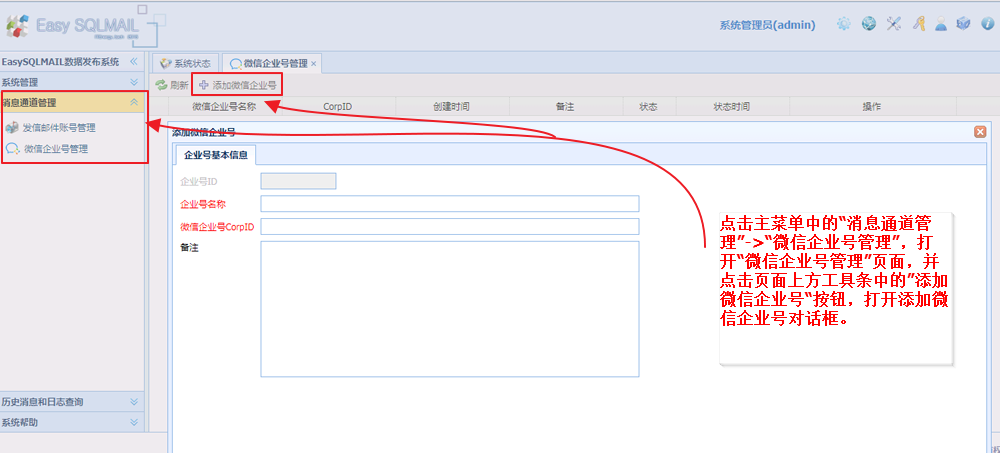Open the info icon at top right
Viewport: 1000px width, 453px height.
(x=987, y=24)
